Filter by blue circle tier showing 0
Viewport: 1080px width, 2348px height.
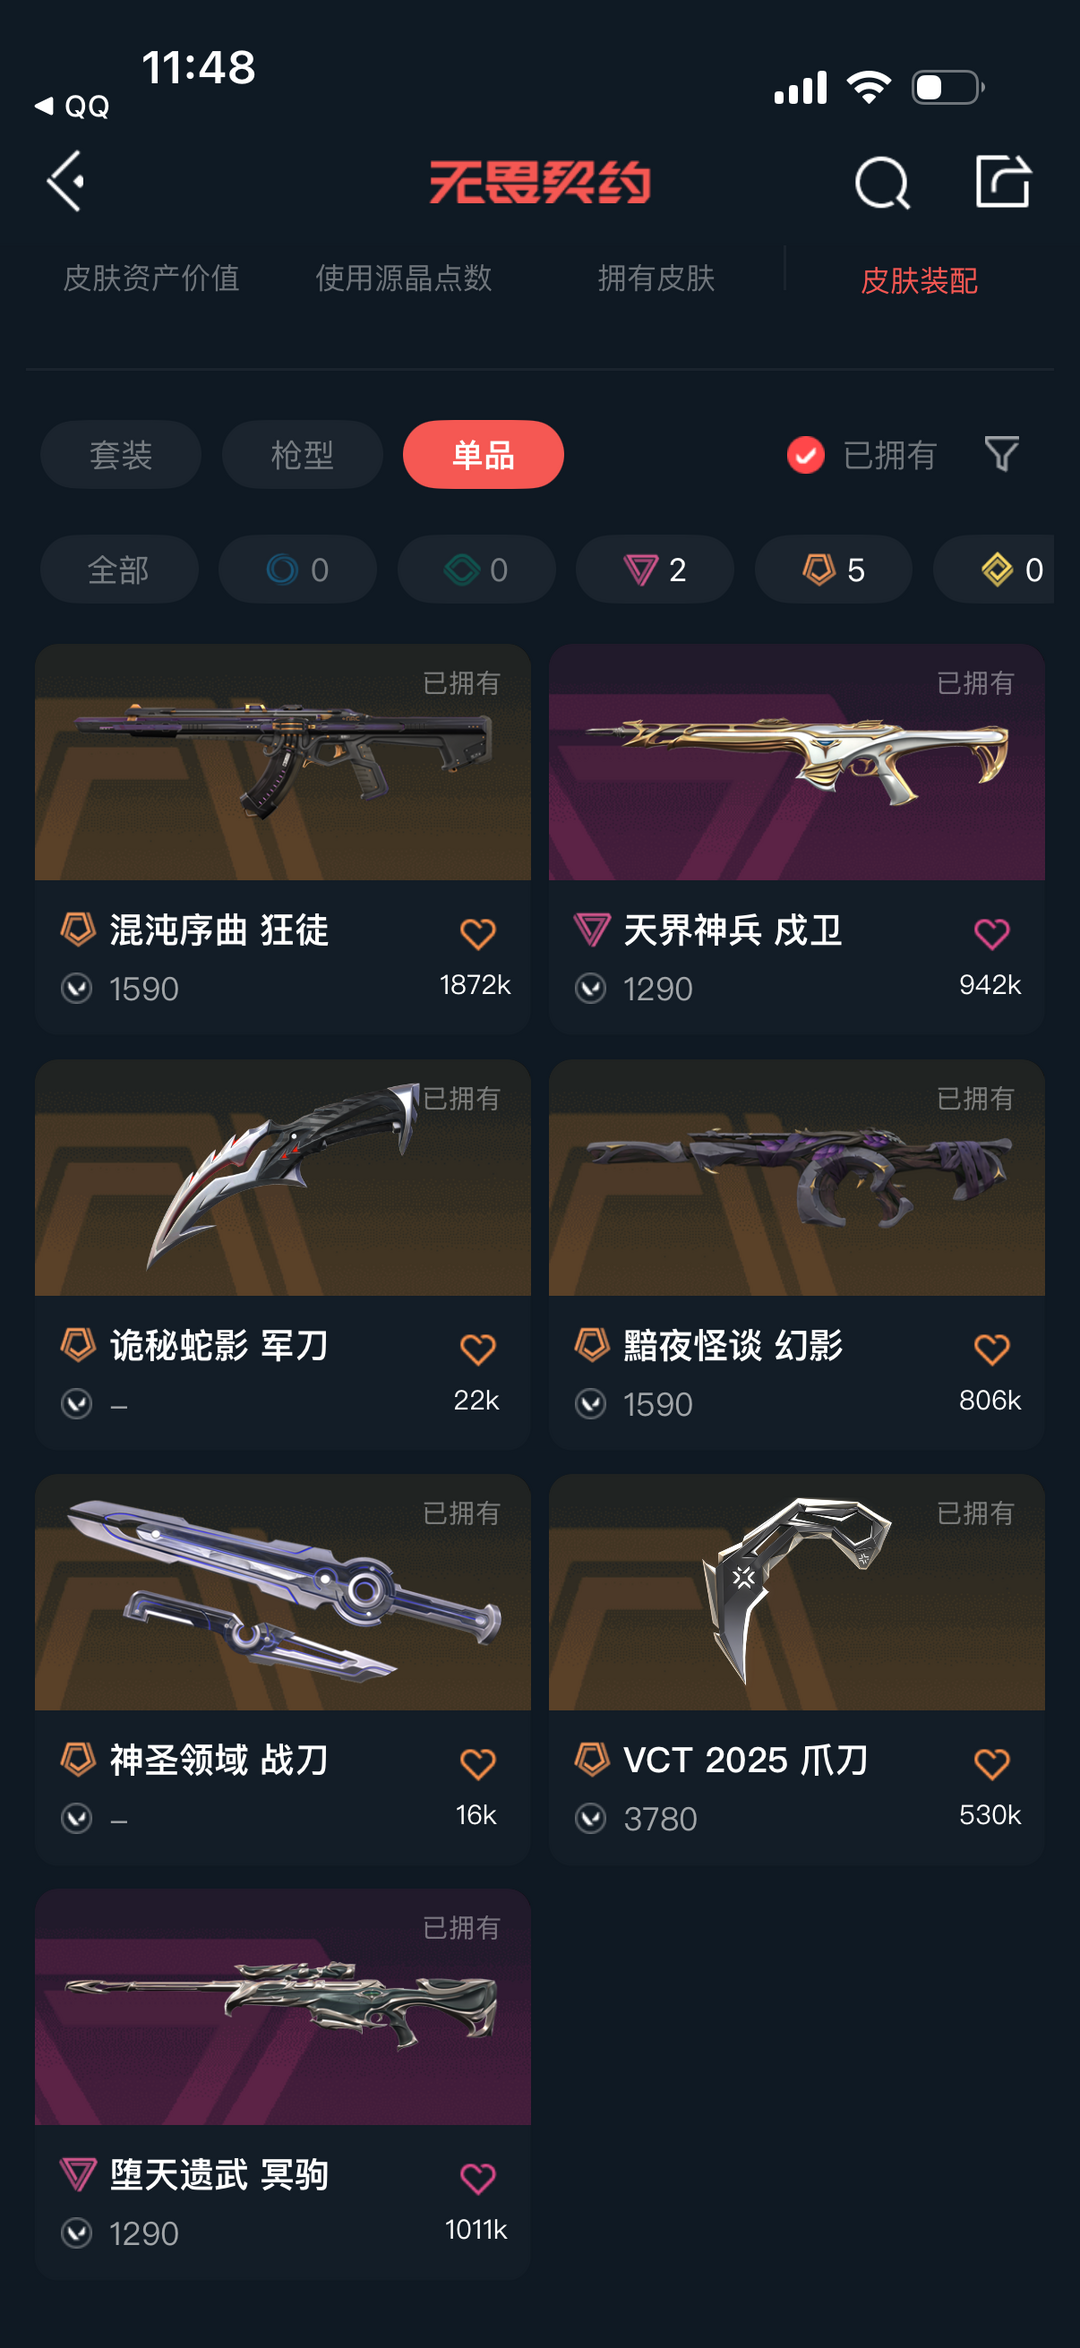click(298, 569)
